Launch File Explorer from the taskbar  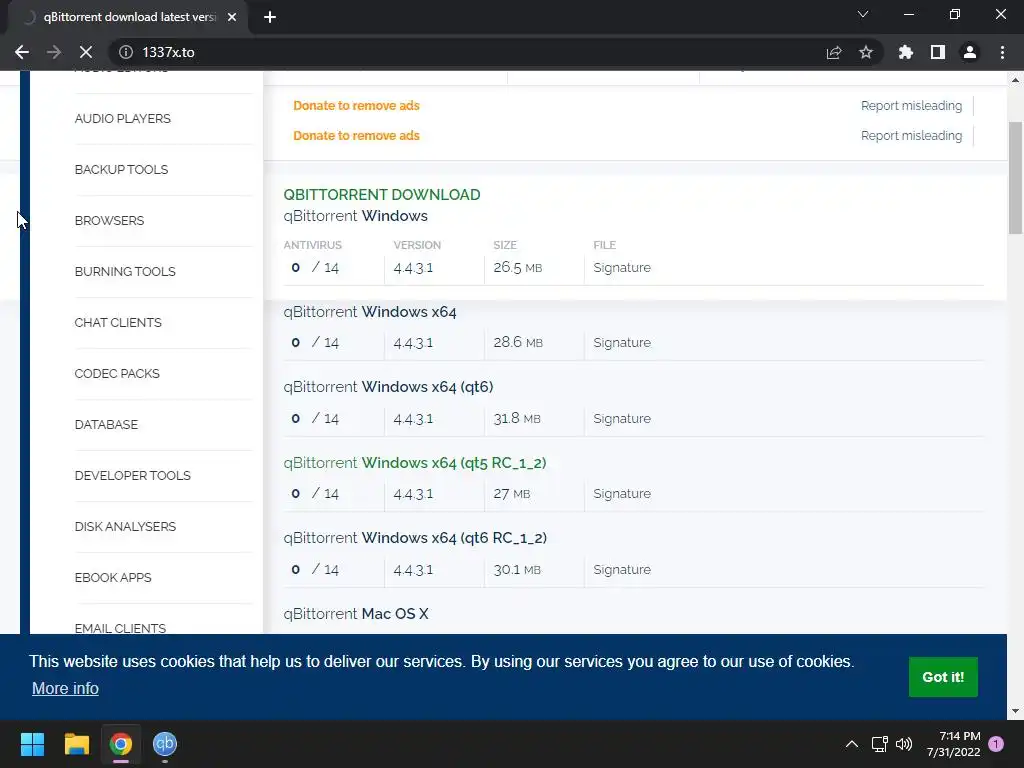[x=76, y=744]
